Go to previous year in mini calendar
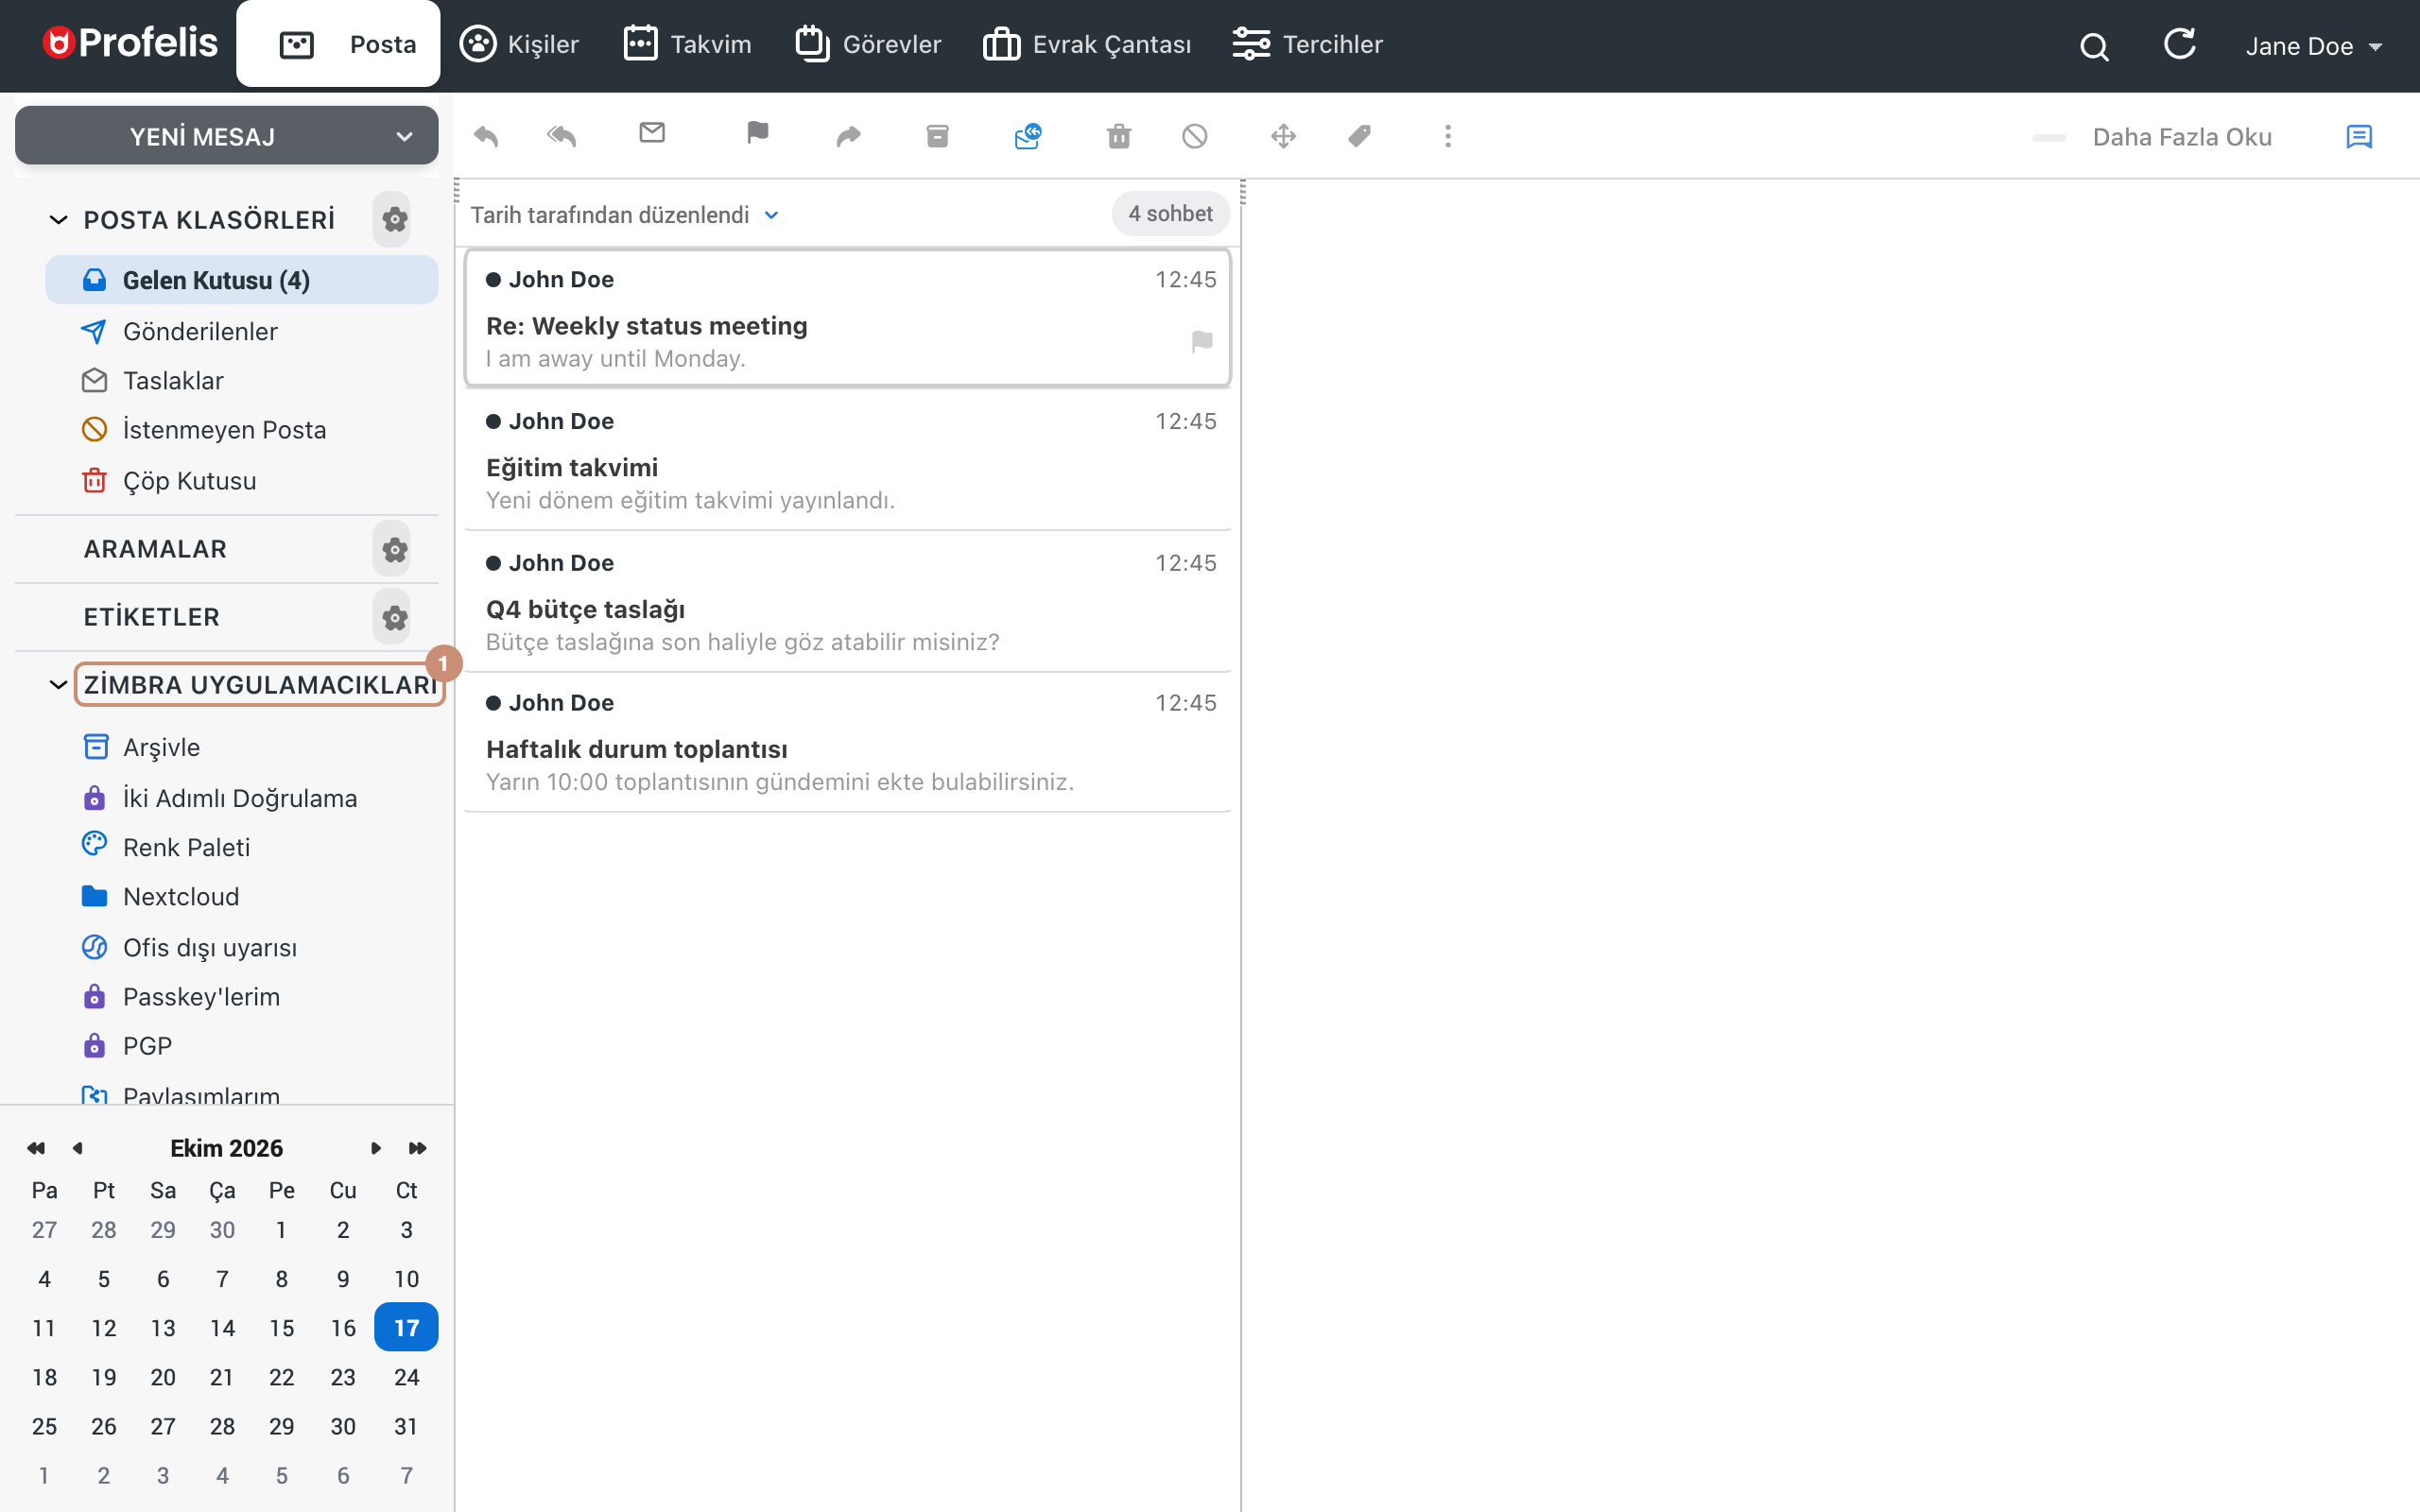Viewport: 2420px width, 1512px height. coord(36,1148)
